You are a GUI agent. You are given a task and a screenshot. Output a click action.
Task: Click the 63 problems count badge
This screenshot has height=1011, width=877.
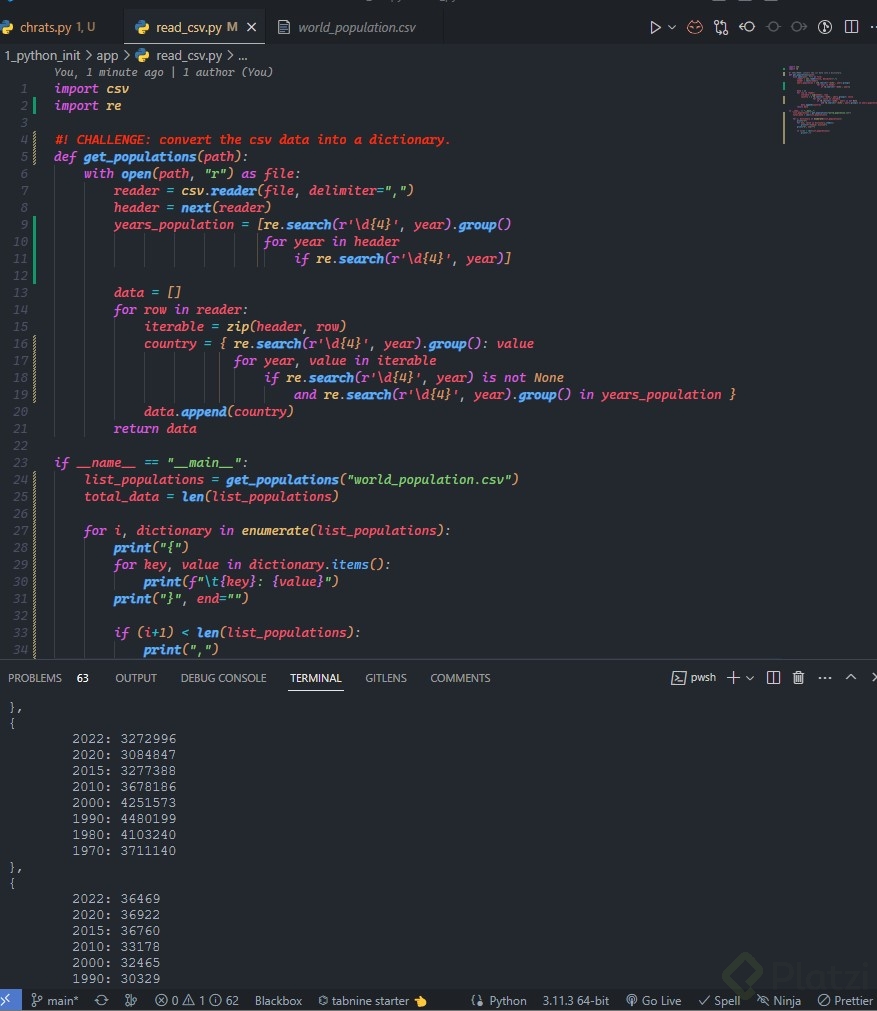point(83,678)
